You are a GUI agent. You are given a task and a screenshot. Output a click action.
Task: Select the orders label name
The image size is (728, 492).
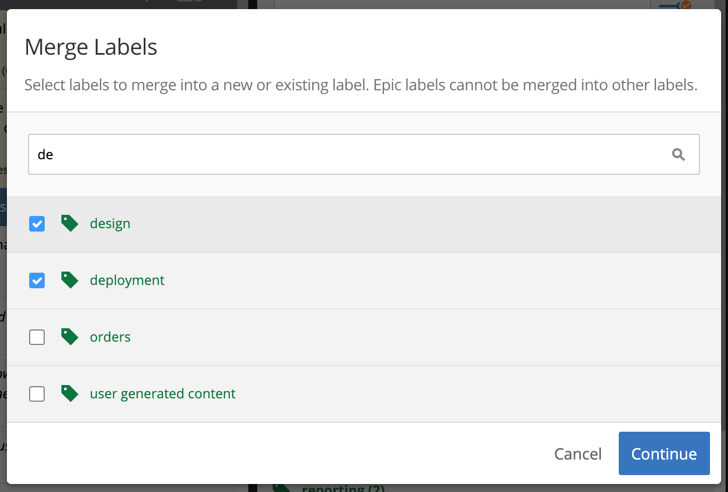tap(110, 337)
